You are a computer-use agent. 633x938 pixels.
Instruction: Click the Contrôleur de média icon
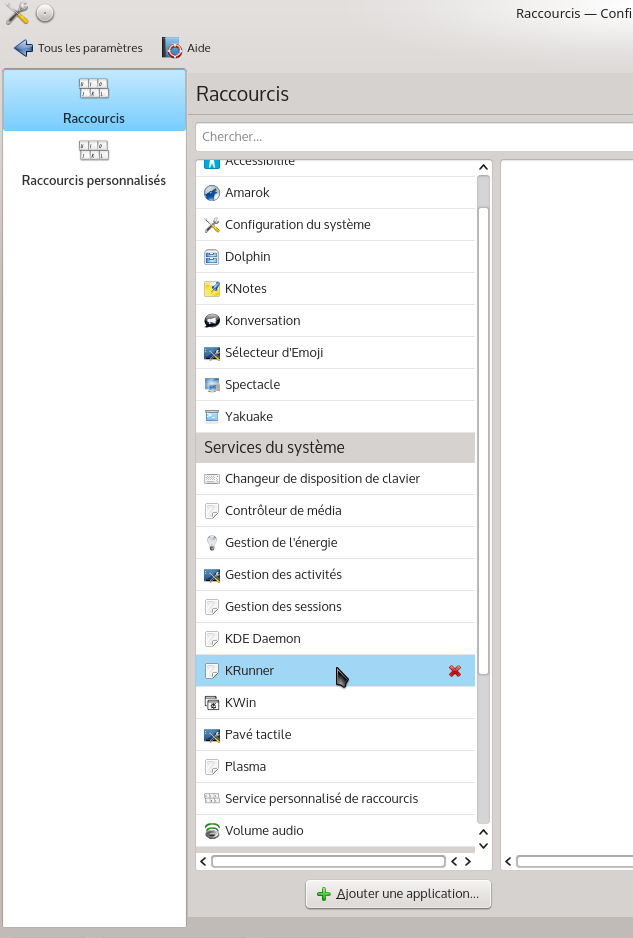point(212,511)
